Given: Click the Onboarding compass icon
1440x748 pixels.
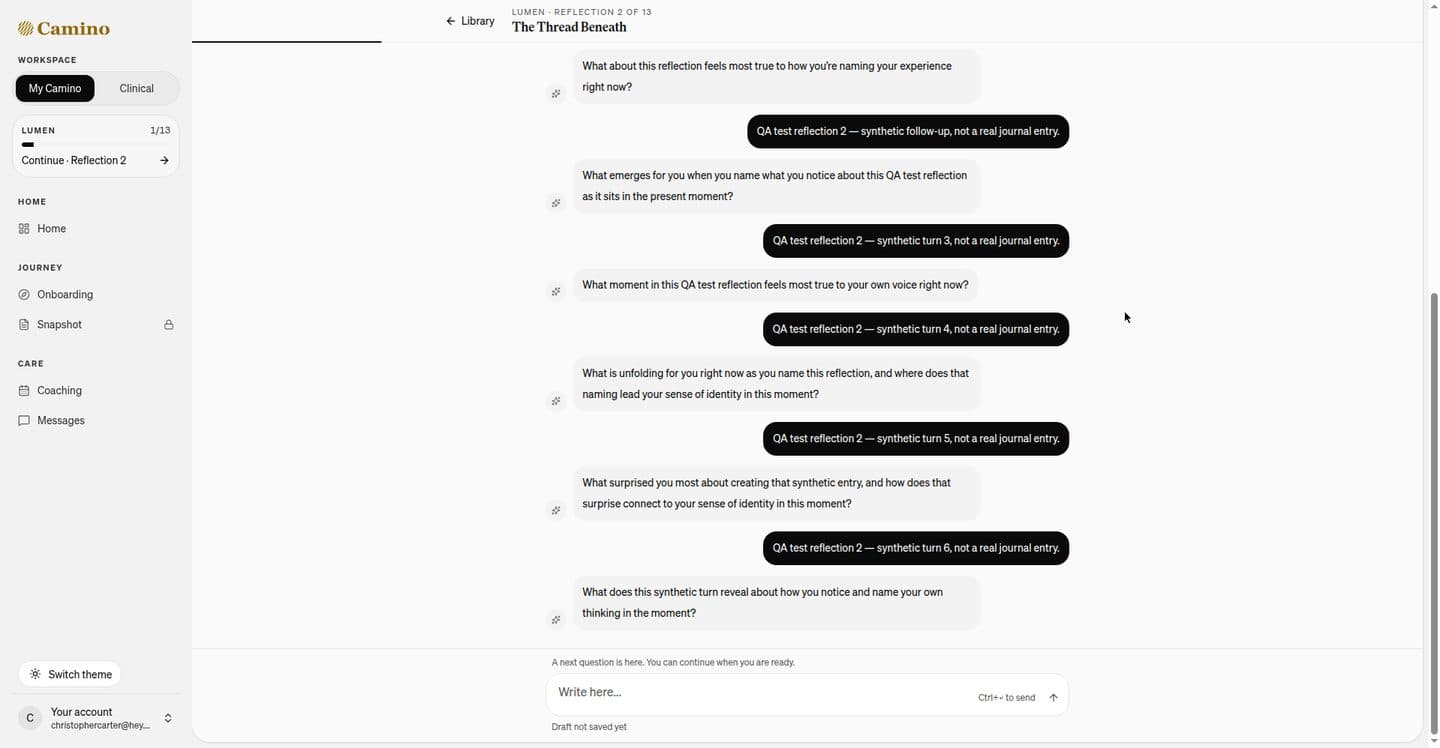Looking at the screenshot, I should point(24,295).
